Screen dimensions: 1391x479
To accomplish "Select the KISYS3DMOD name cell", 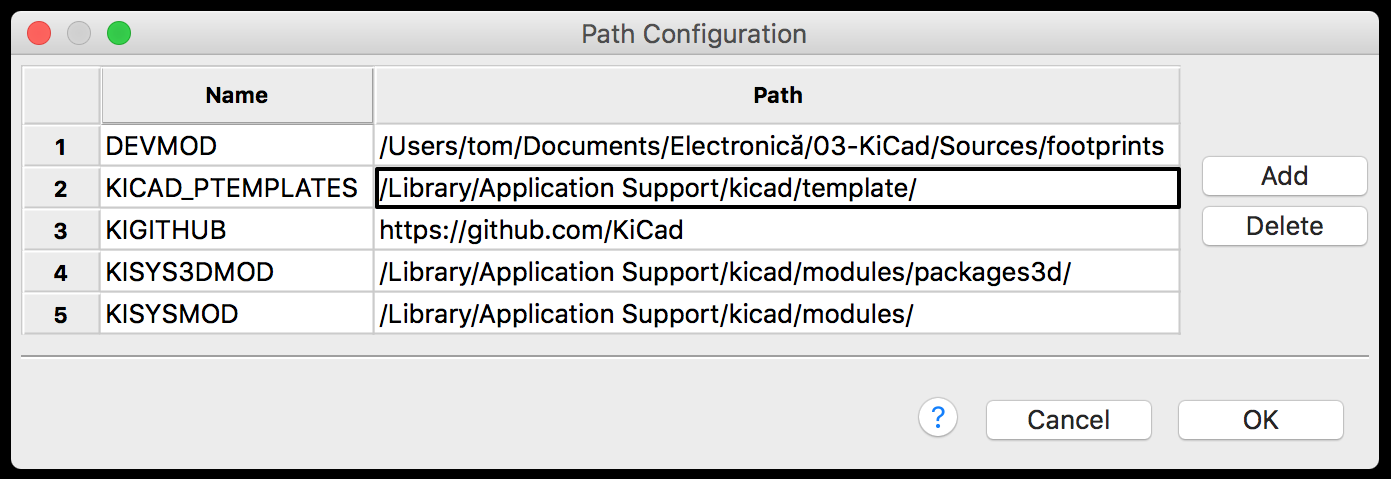I will coord(237,273).
